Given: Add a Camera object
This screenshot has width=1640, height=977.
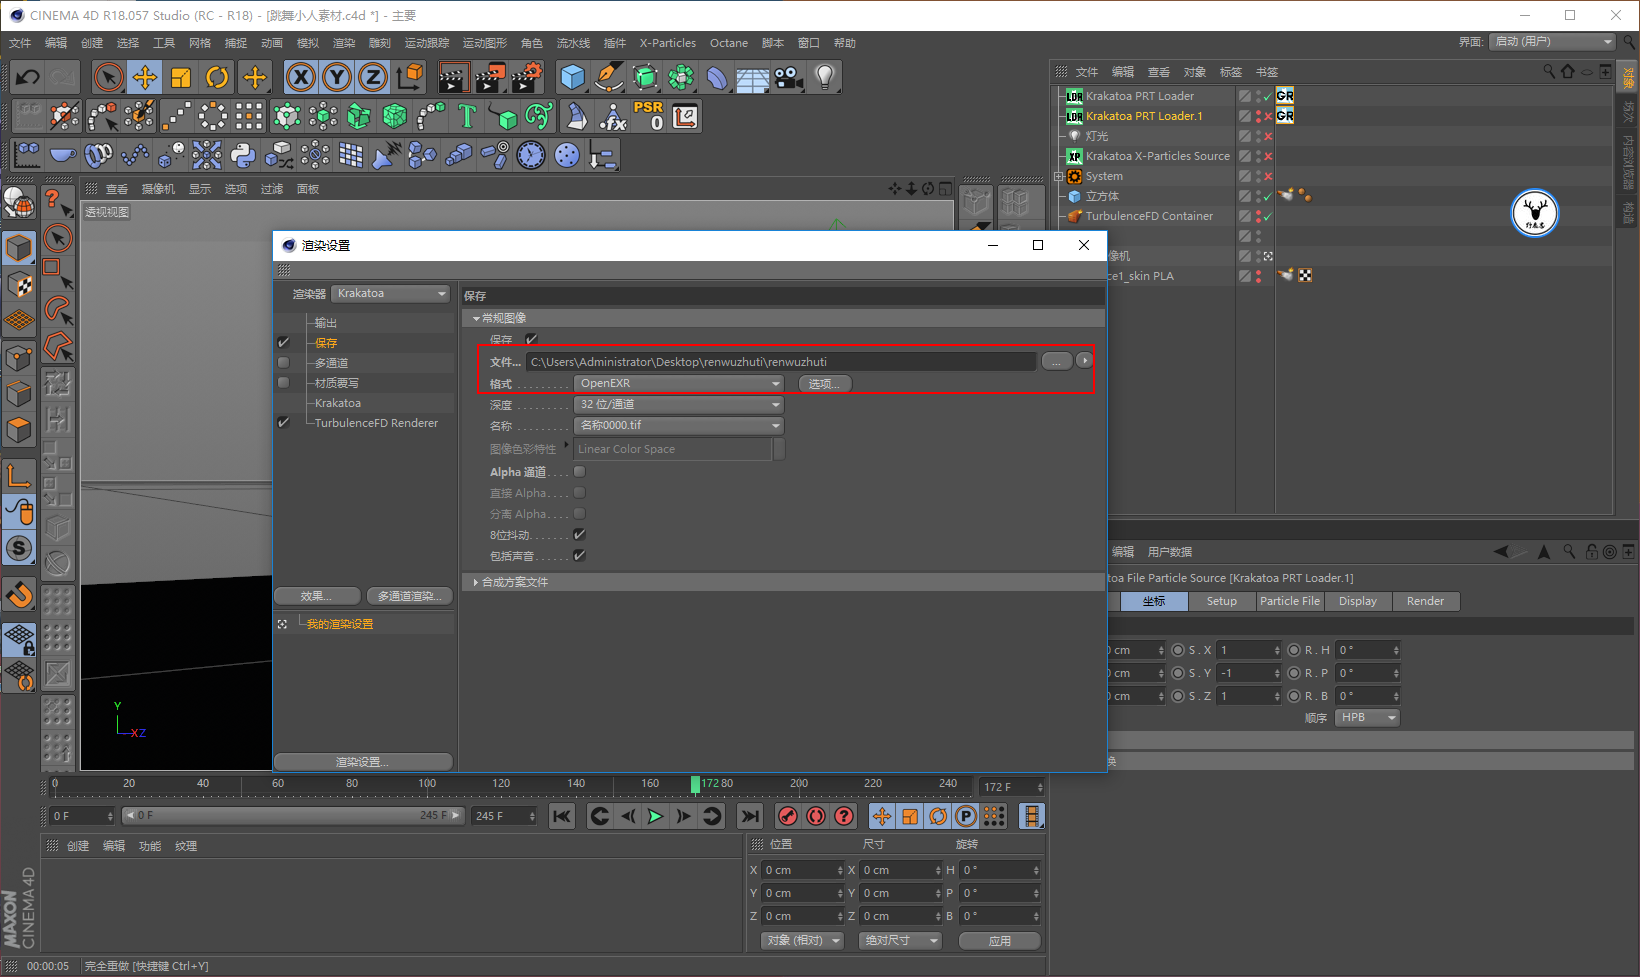Looking at the screenshot, I should tap(789, 77).
